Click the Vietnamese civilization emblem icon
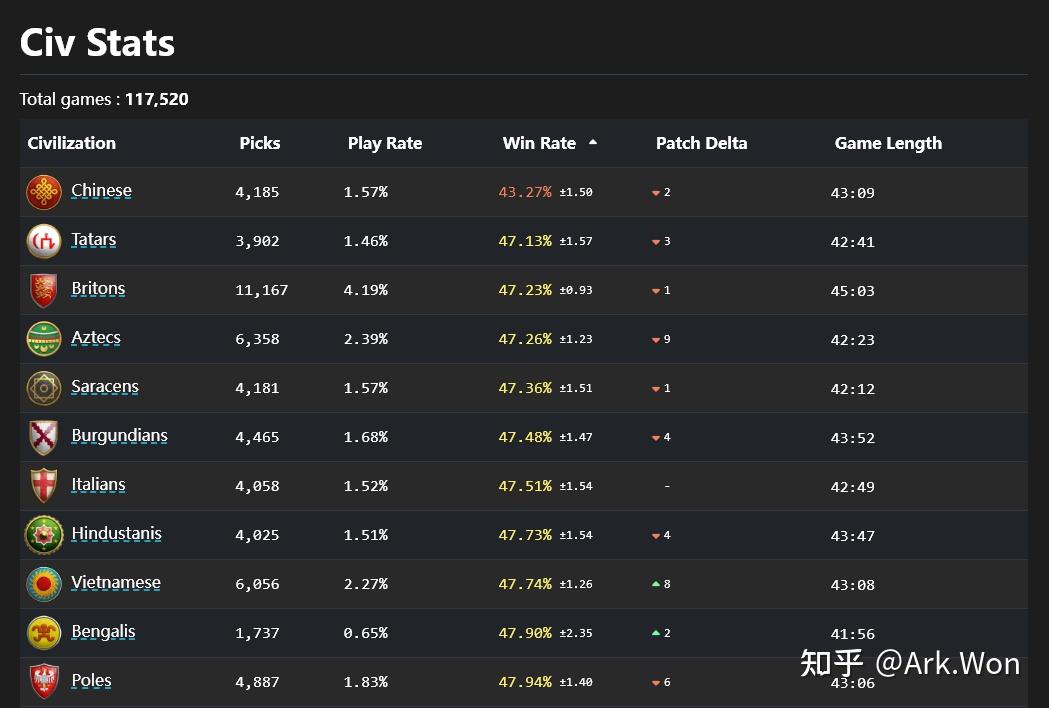The height and width of the screenshot is (708, 1049). tap(44, 584)
